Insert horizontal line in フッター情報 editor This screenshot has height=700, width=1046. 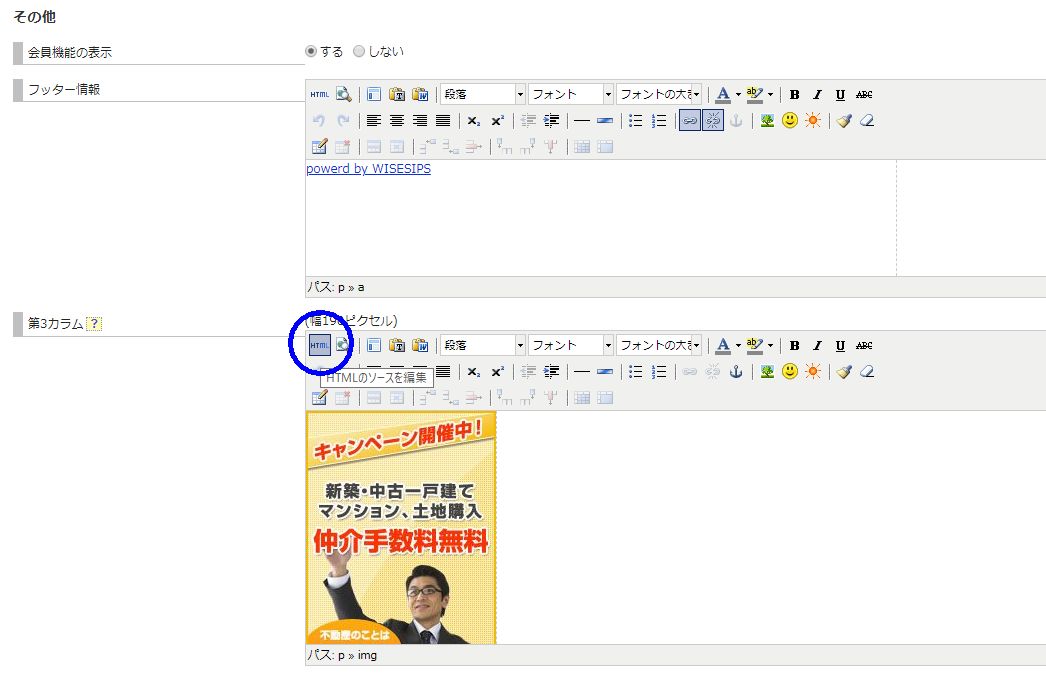click(x=582, y=121)
